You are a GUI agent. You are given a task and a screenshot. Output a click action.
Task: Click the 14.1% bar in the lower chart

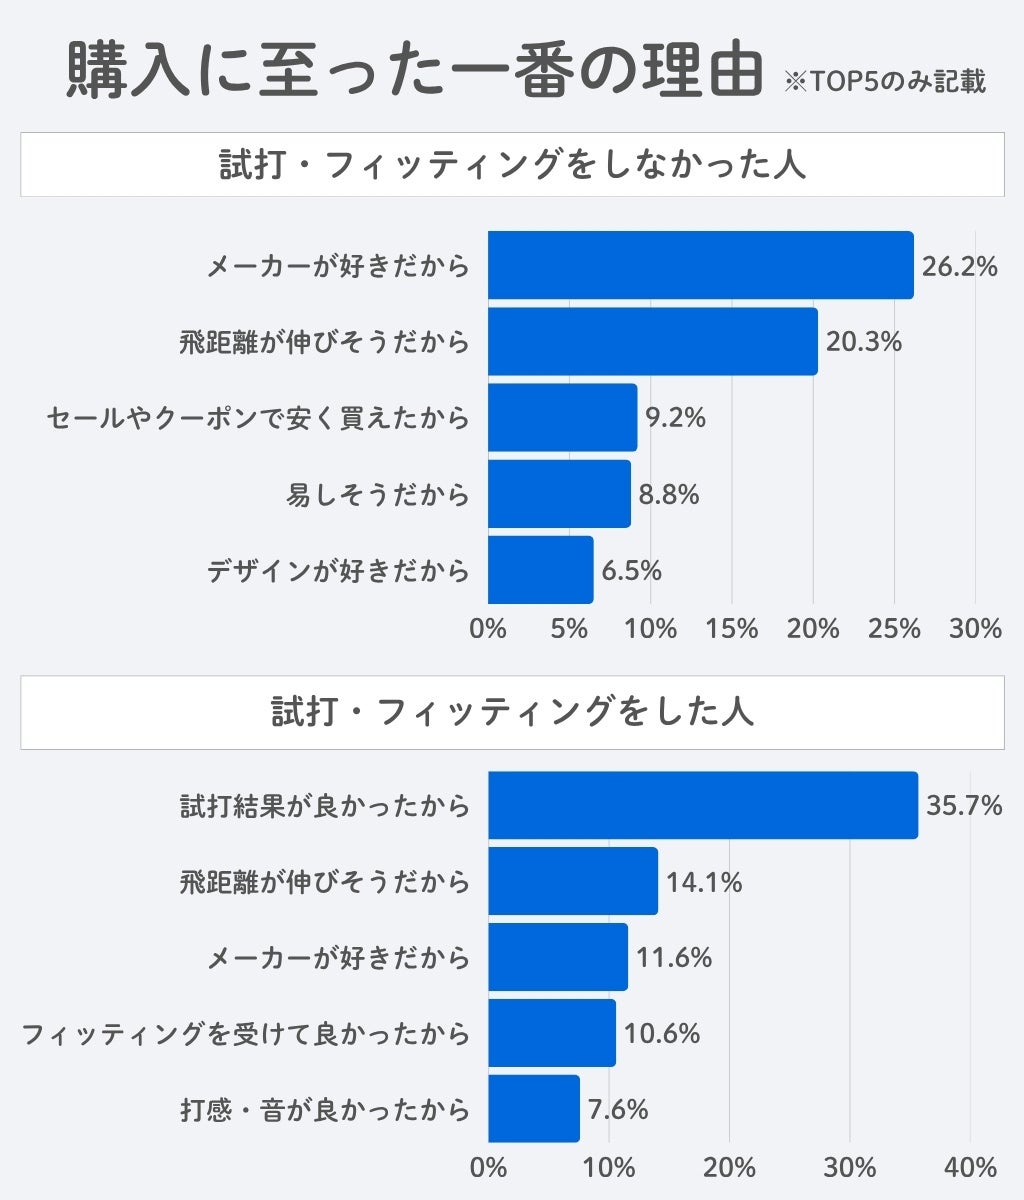pyautogui.click(x=573, y=881)
